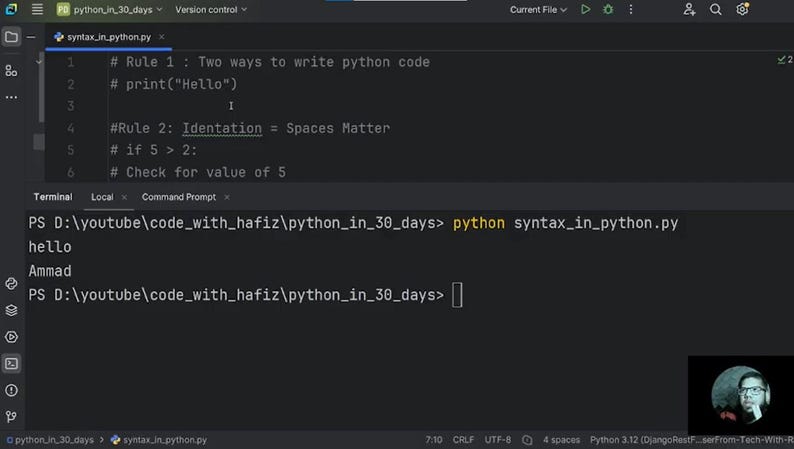Open the main hamburger menu
794x449 pixels.
[x=37, y=9]
